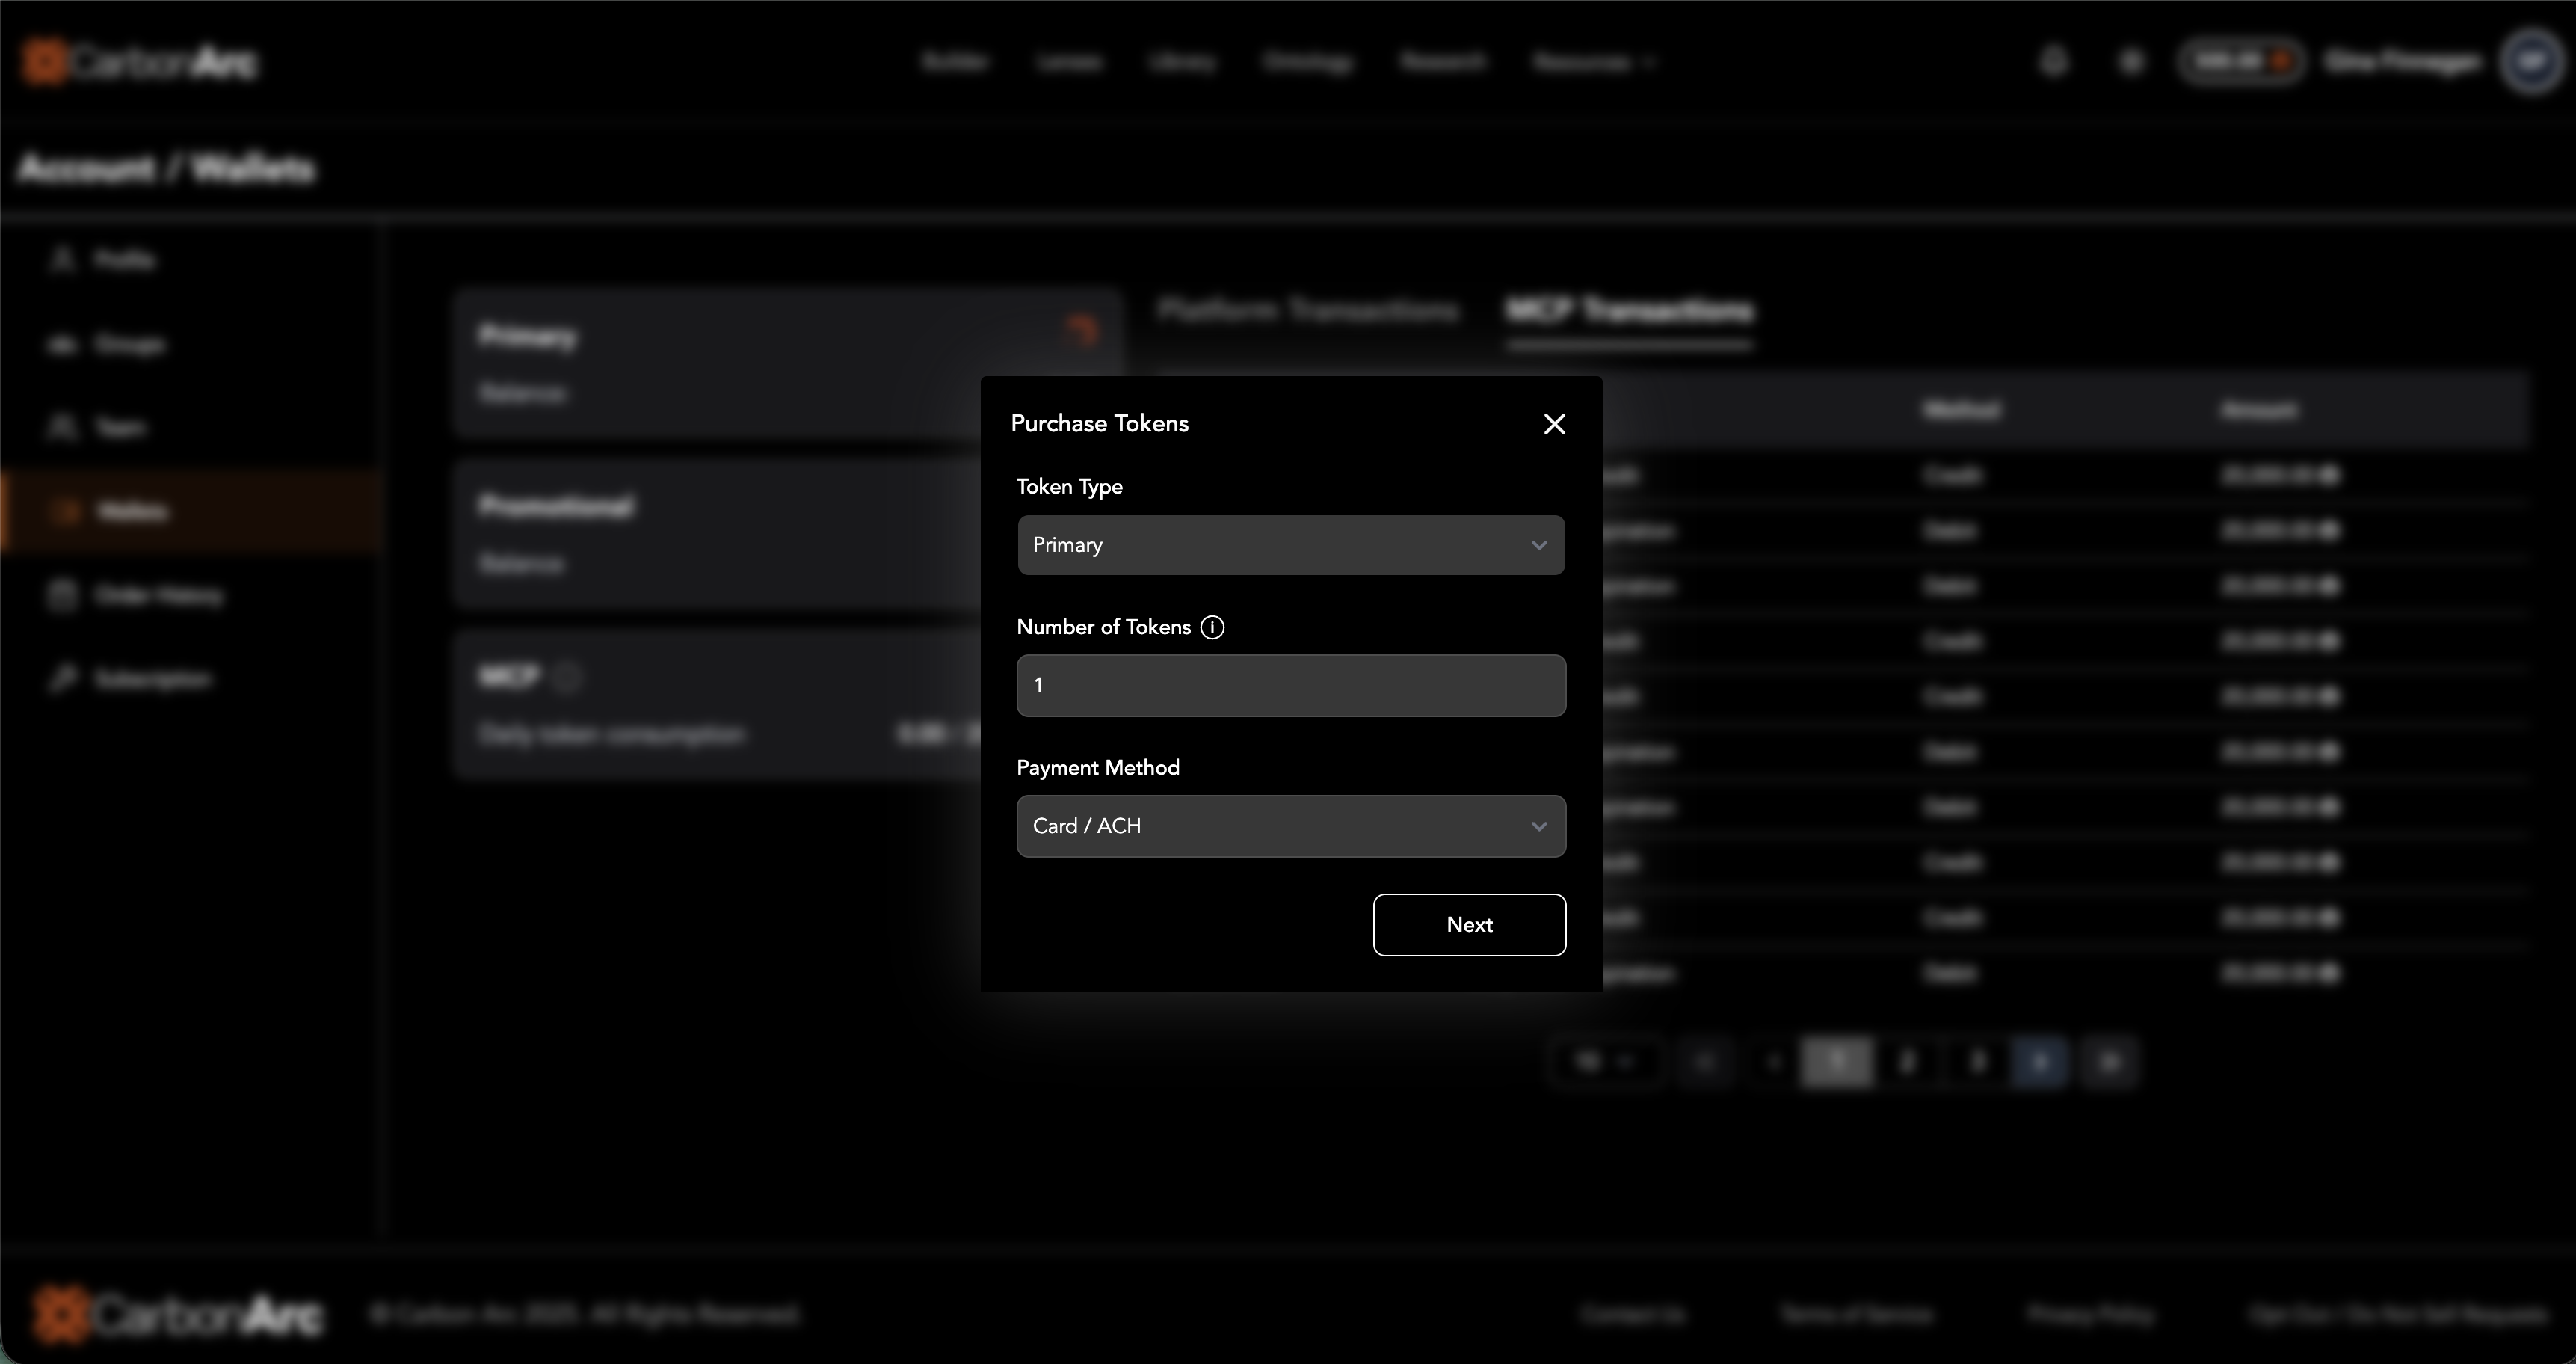The height and width of the screenshot is (1364, 2576).
Task: Open the rows-per-page dropdown in pagination
Action: click(1604, 1062)
